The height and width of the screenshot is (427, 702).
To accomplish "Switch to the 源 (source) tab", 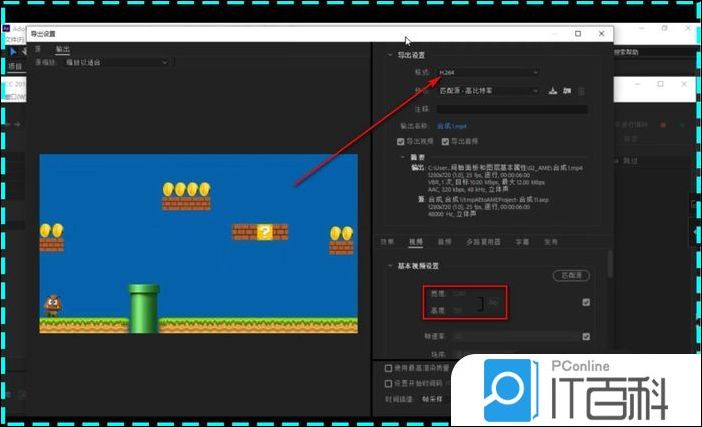I will coord(38,49).
